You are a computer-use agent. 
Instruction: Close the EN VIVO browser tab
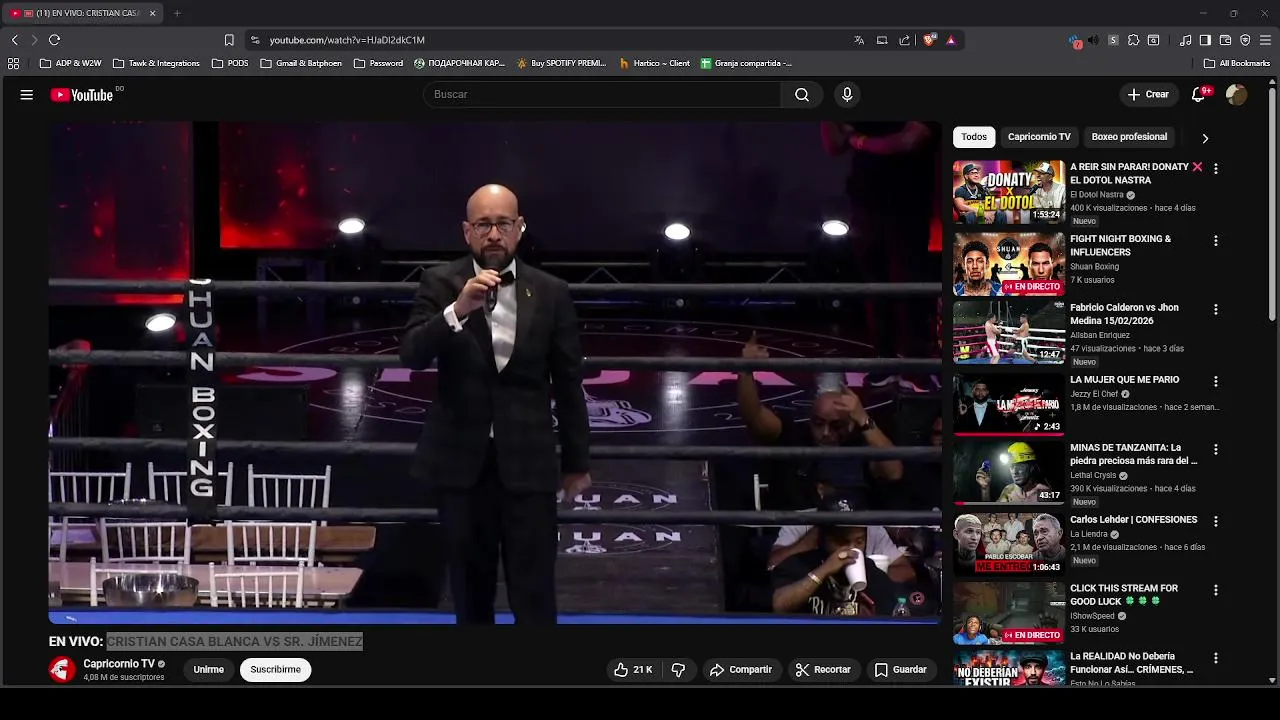[152, 13]
